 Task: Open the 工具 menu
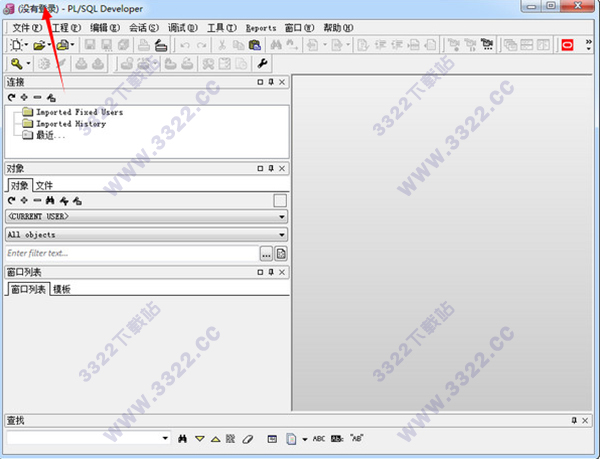click(x=222, y=28)
